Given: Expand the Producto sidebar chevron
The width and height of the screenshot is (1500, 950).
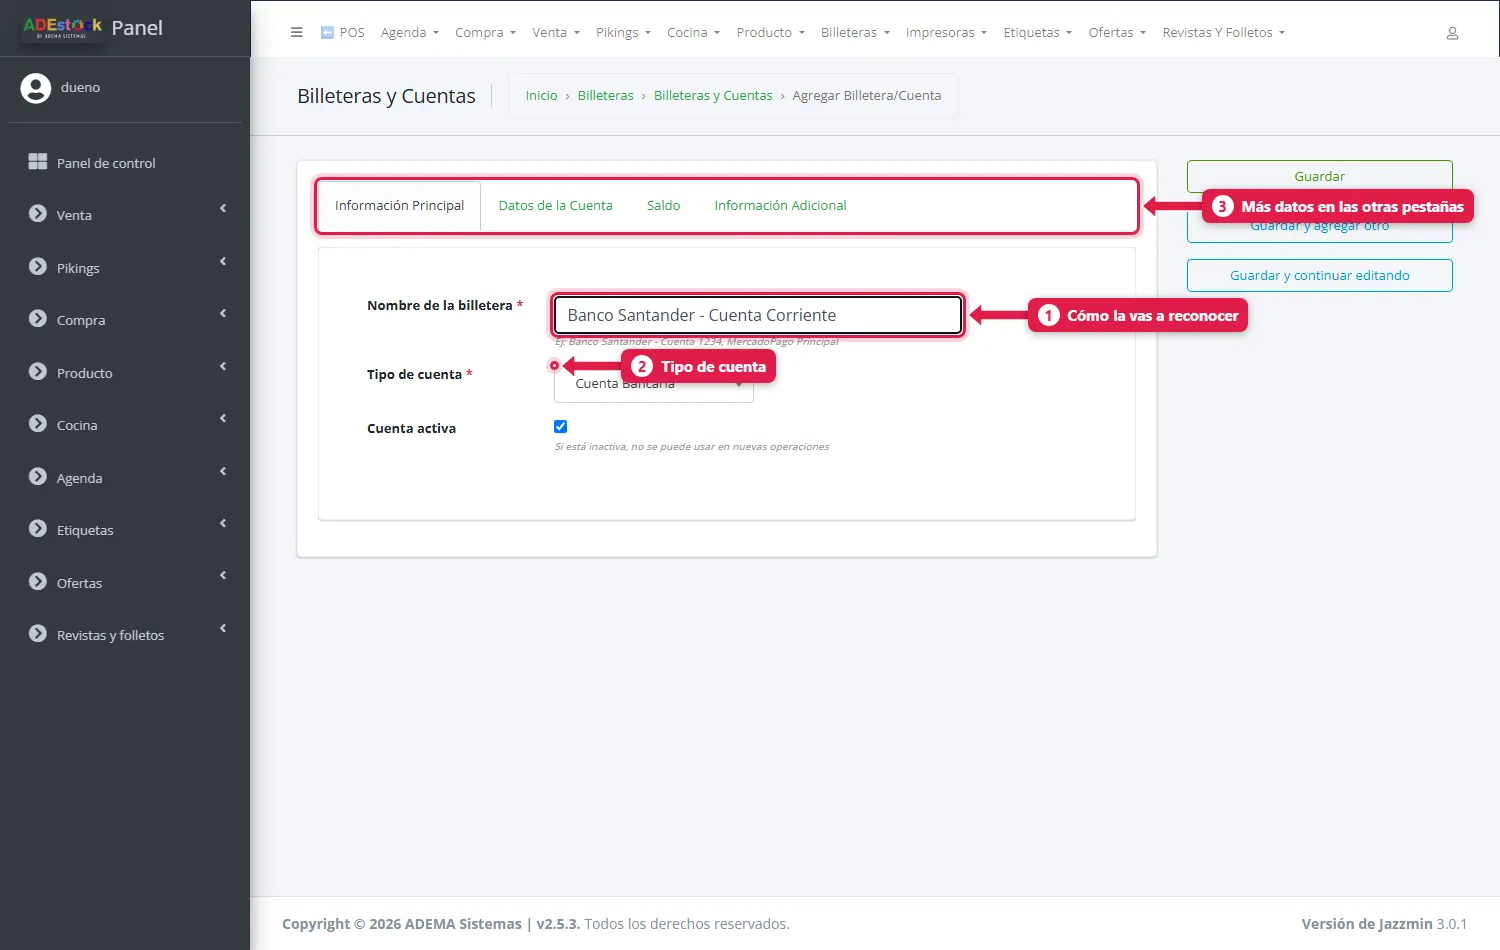Looking at the screenshot, I should [223, 367].
